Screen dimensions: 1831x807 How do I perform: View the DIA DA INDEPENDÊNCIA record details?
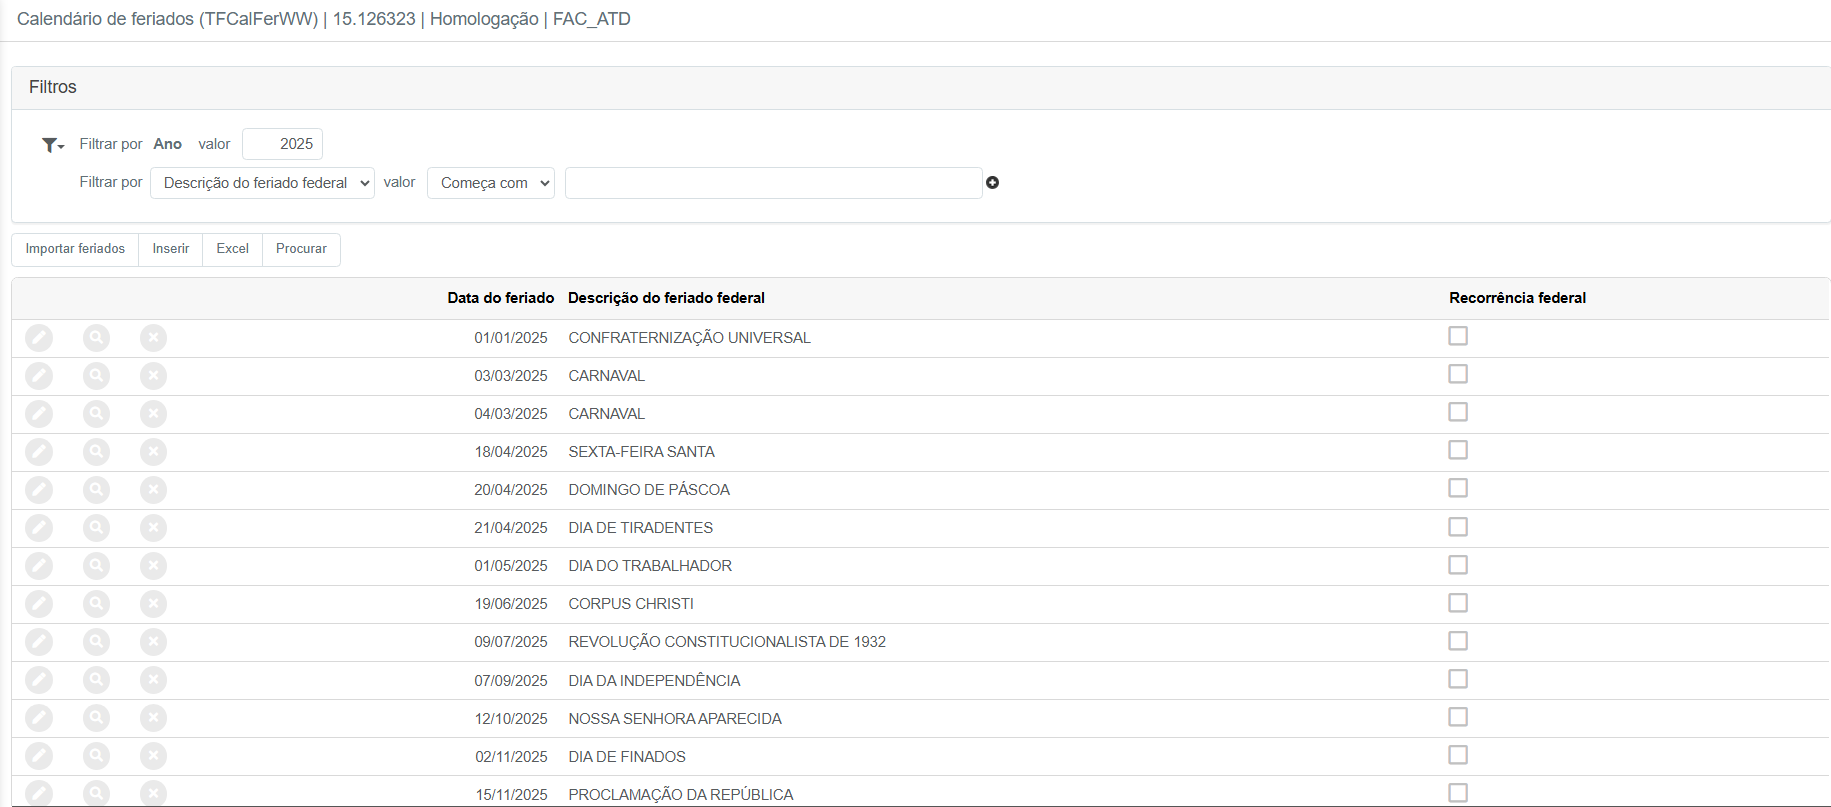[96, 680]
